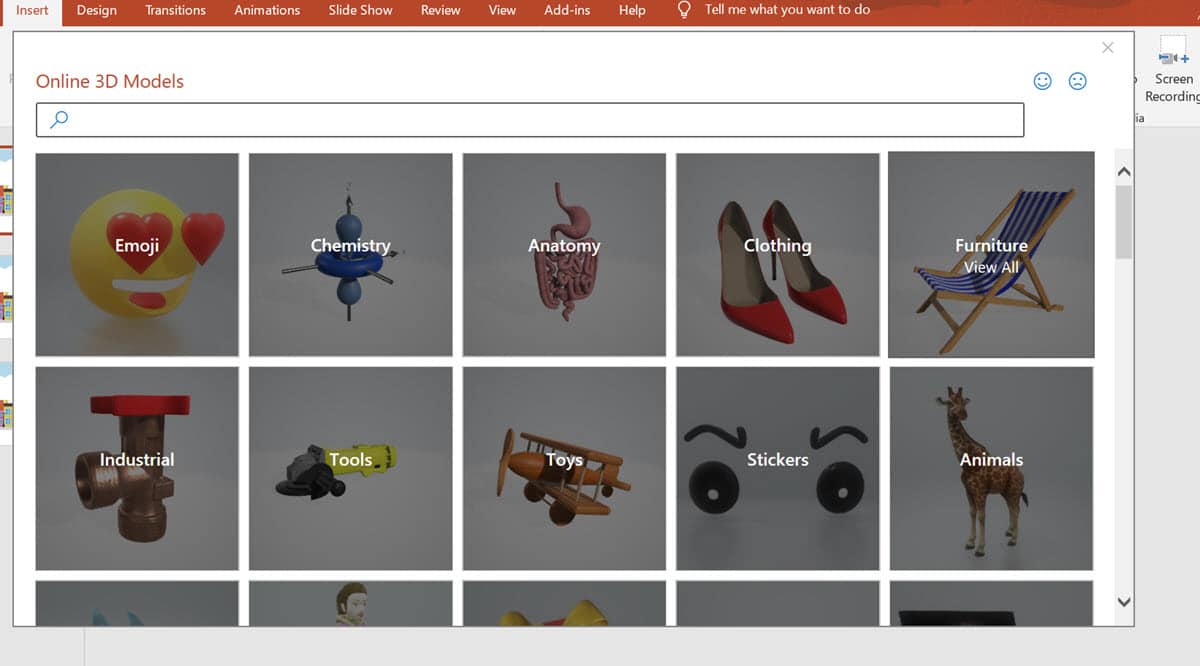This screenshot has width=1200, height=666.
Task: Close the Online 3D Models dialog
Action: [1108, 47]
